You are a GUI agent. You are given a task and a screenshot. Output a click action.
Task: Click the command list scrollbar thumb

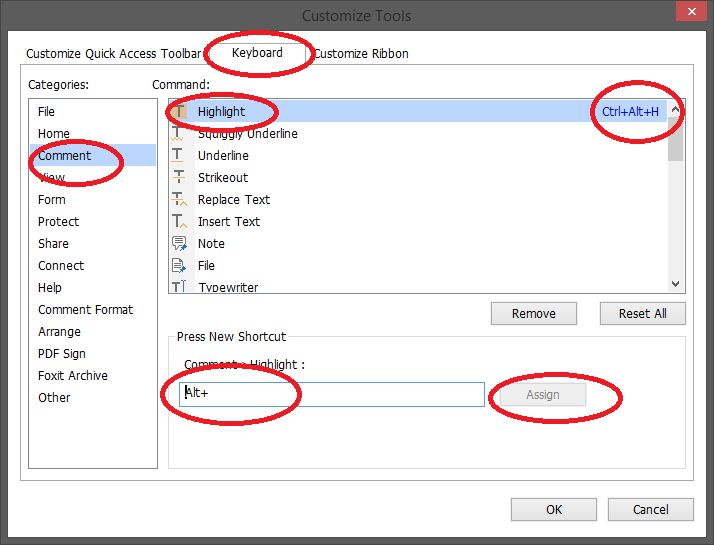676,140
